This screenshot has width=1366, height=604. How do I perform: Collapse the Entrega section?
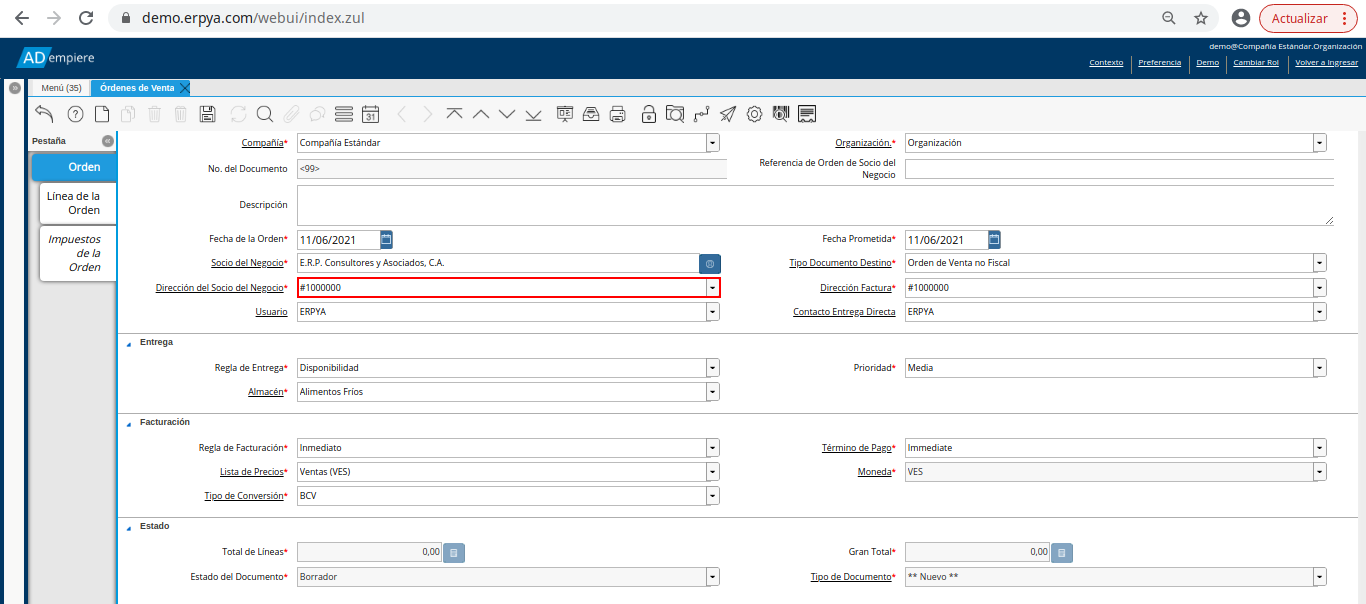(x=128, y=343)
